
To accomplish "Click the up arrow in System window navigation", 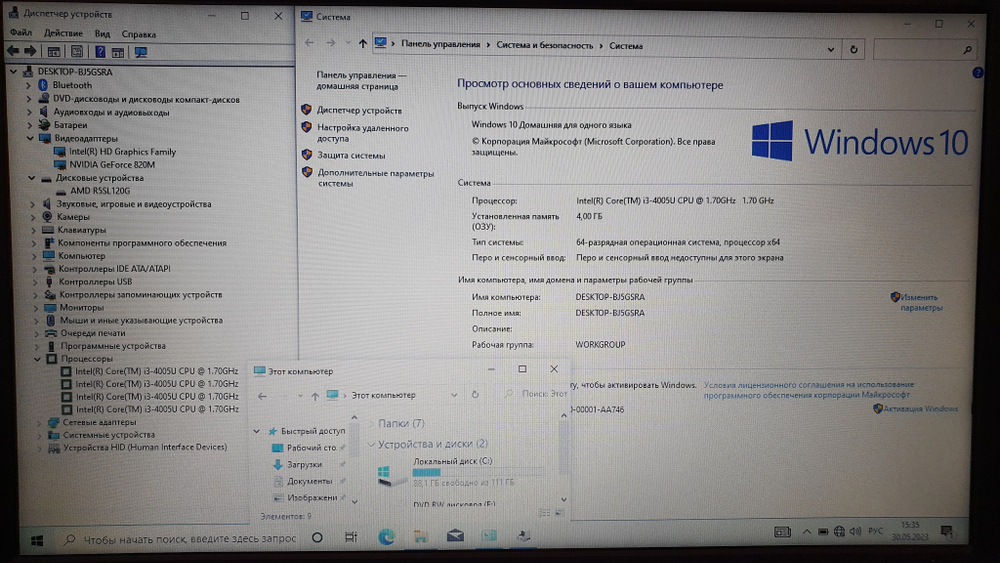I will [x=362, y=43].
